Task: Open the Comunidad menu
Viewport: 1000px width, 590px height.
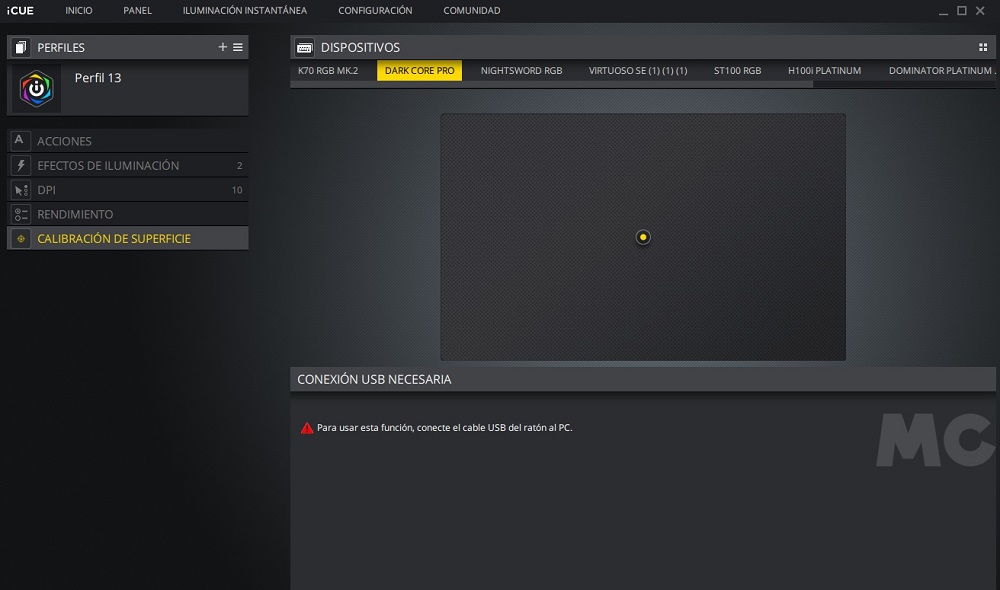Action: click(x=472, y=11)
